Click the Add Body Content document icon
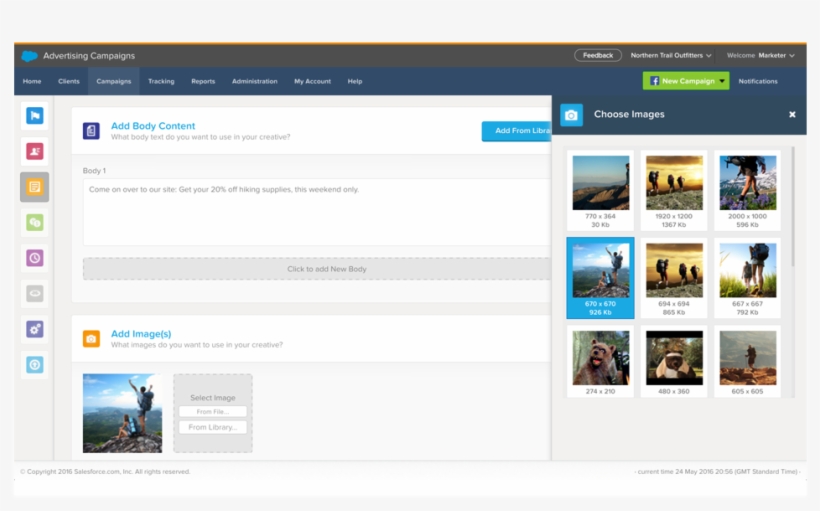The image size is (820, 511). click(x=91, y=131)
